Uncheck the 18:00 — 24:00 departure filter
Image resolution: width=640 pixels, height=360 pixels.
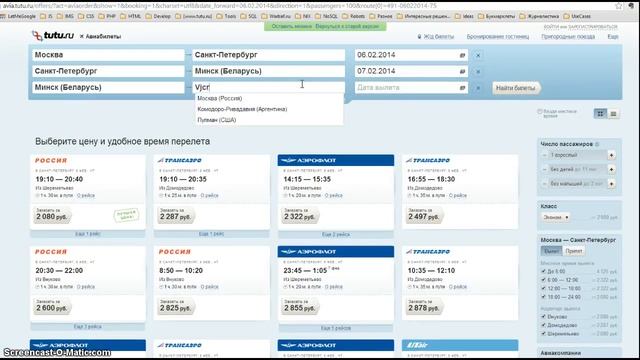[543, 297]
